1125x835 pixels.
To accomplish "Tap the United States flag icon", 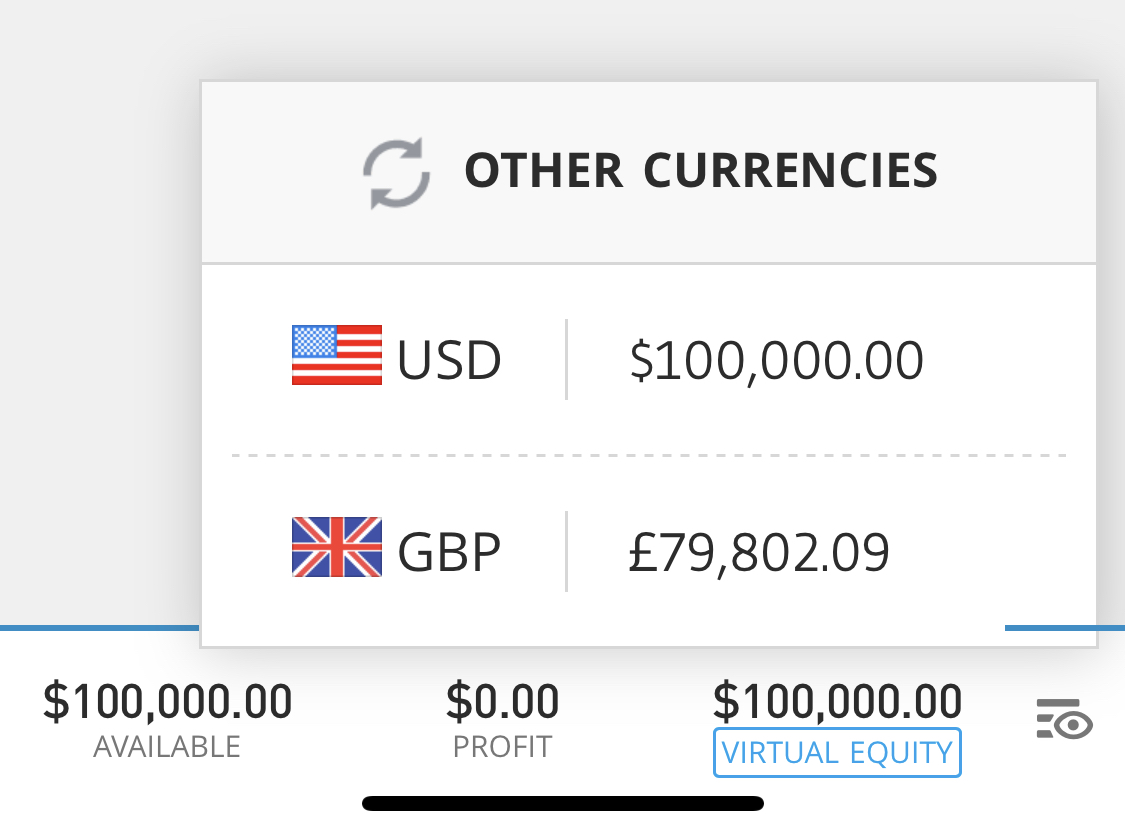I will click(336, 355).
